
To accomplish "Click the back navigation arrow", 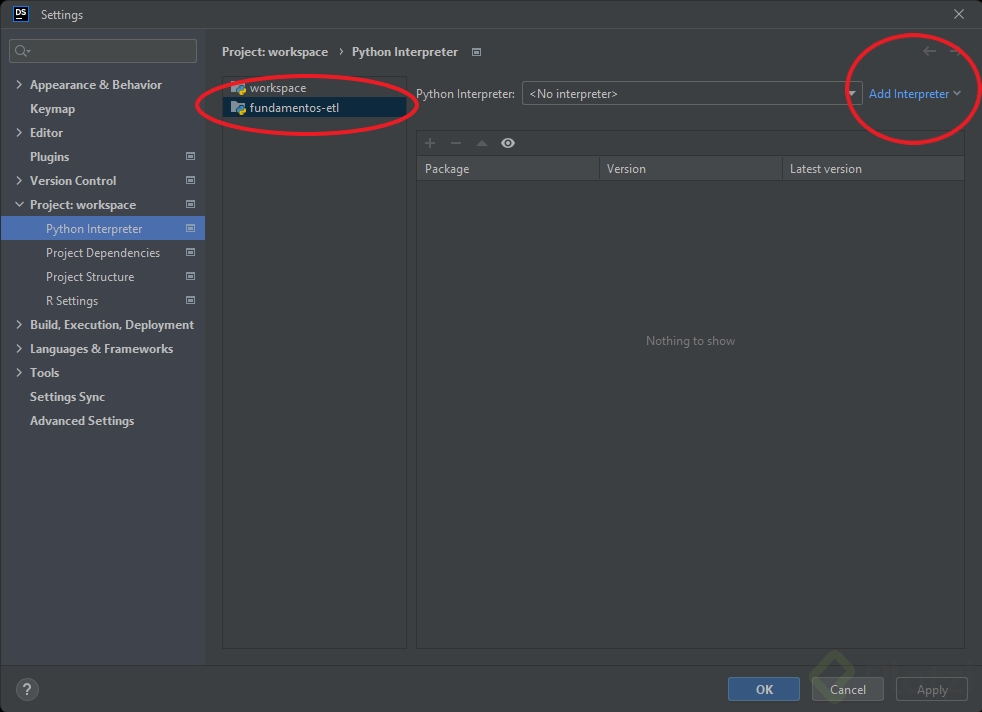I will coord(929,51).
